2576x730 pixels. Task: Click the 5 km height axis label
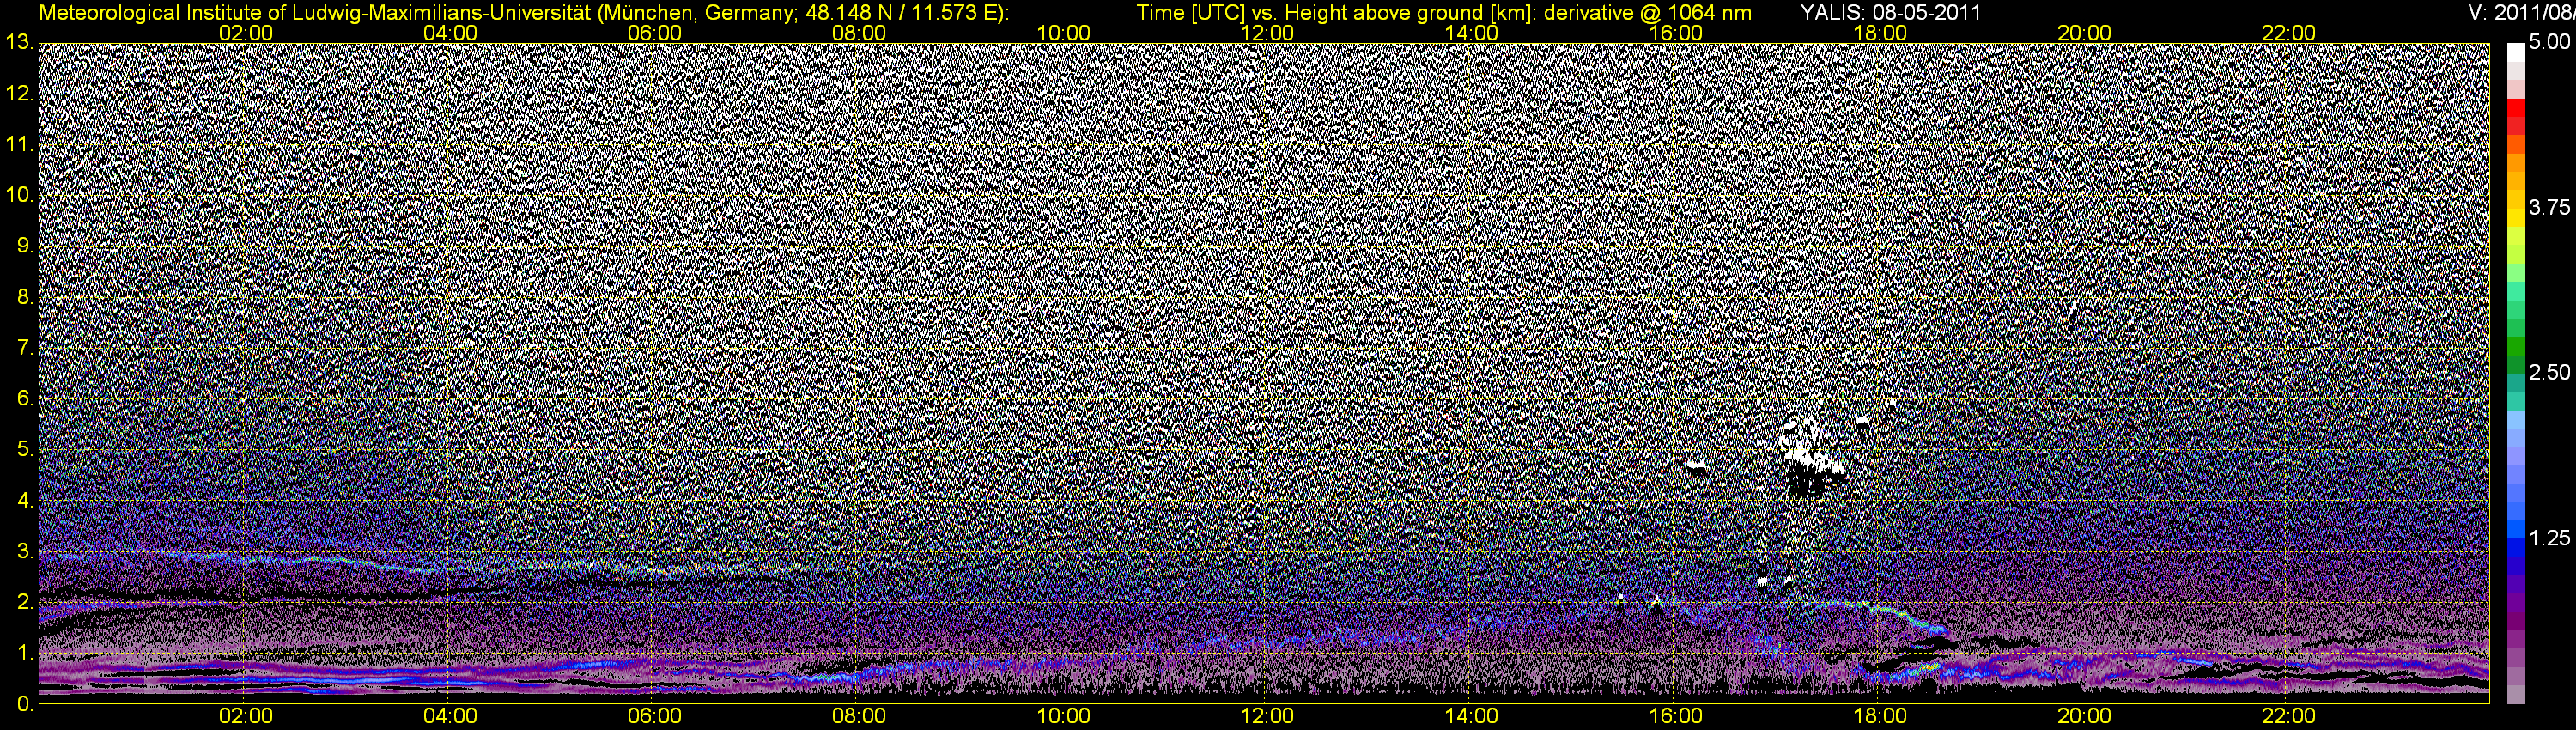25,449
